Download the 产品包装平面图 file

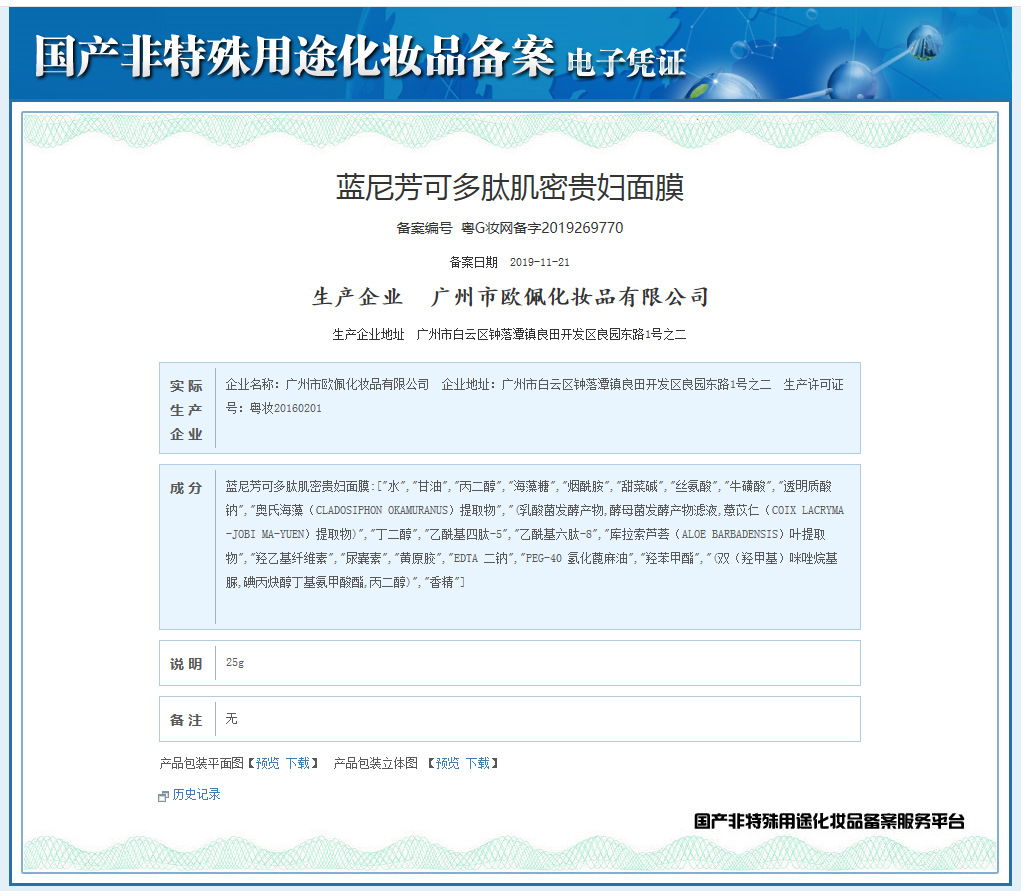click(x=297, y=763)
